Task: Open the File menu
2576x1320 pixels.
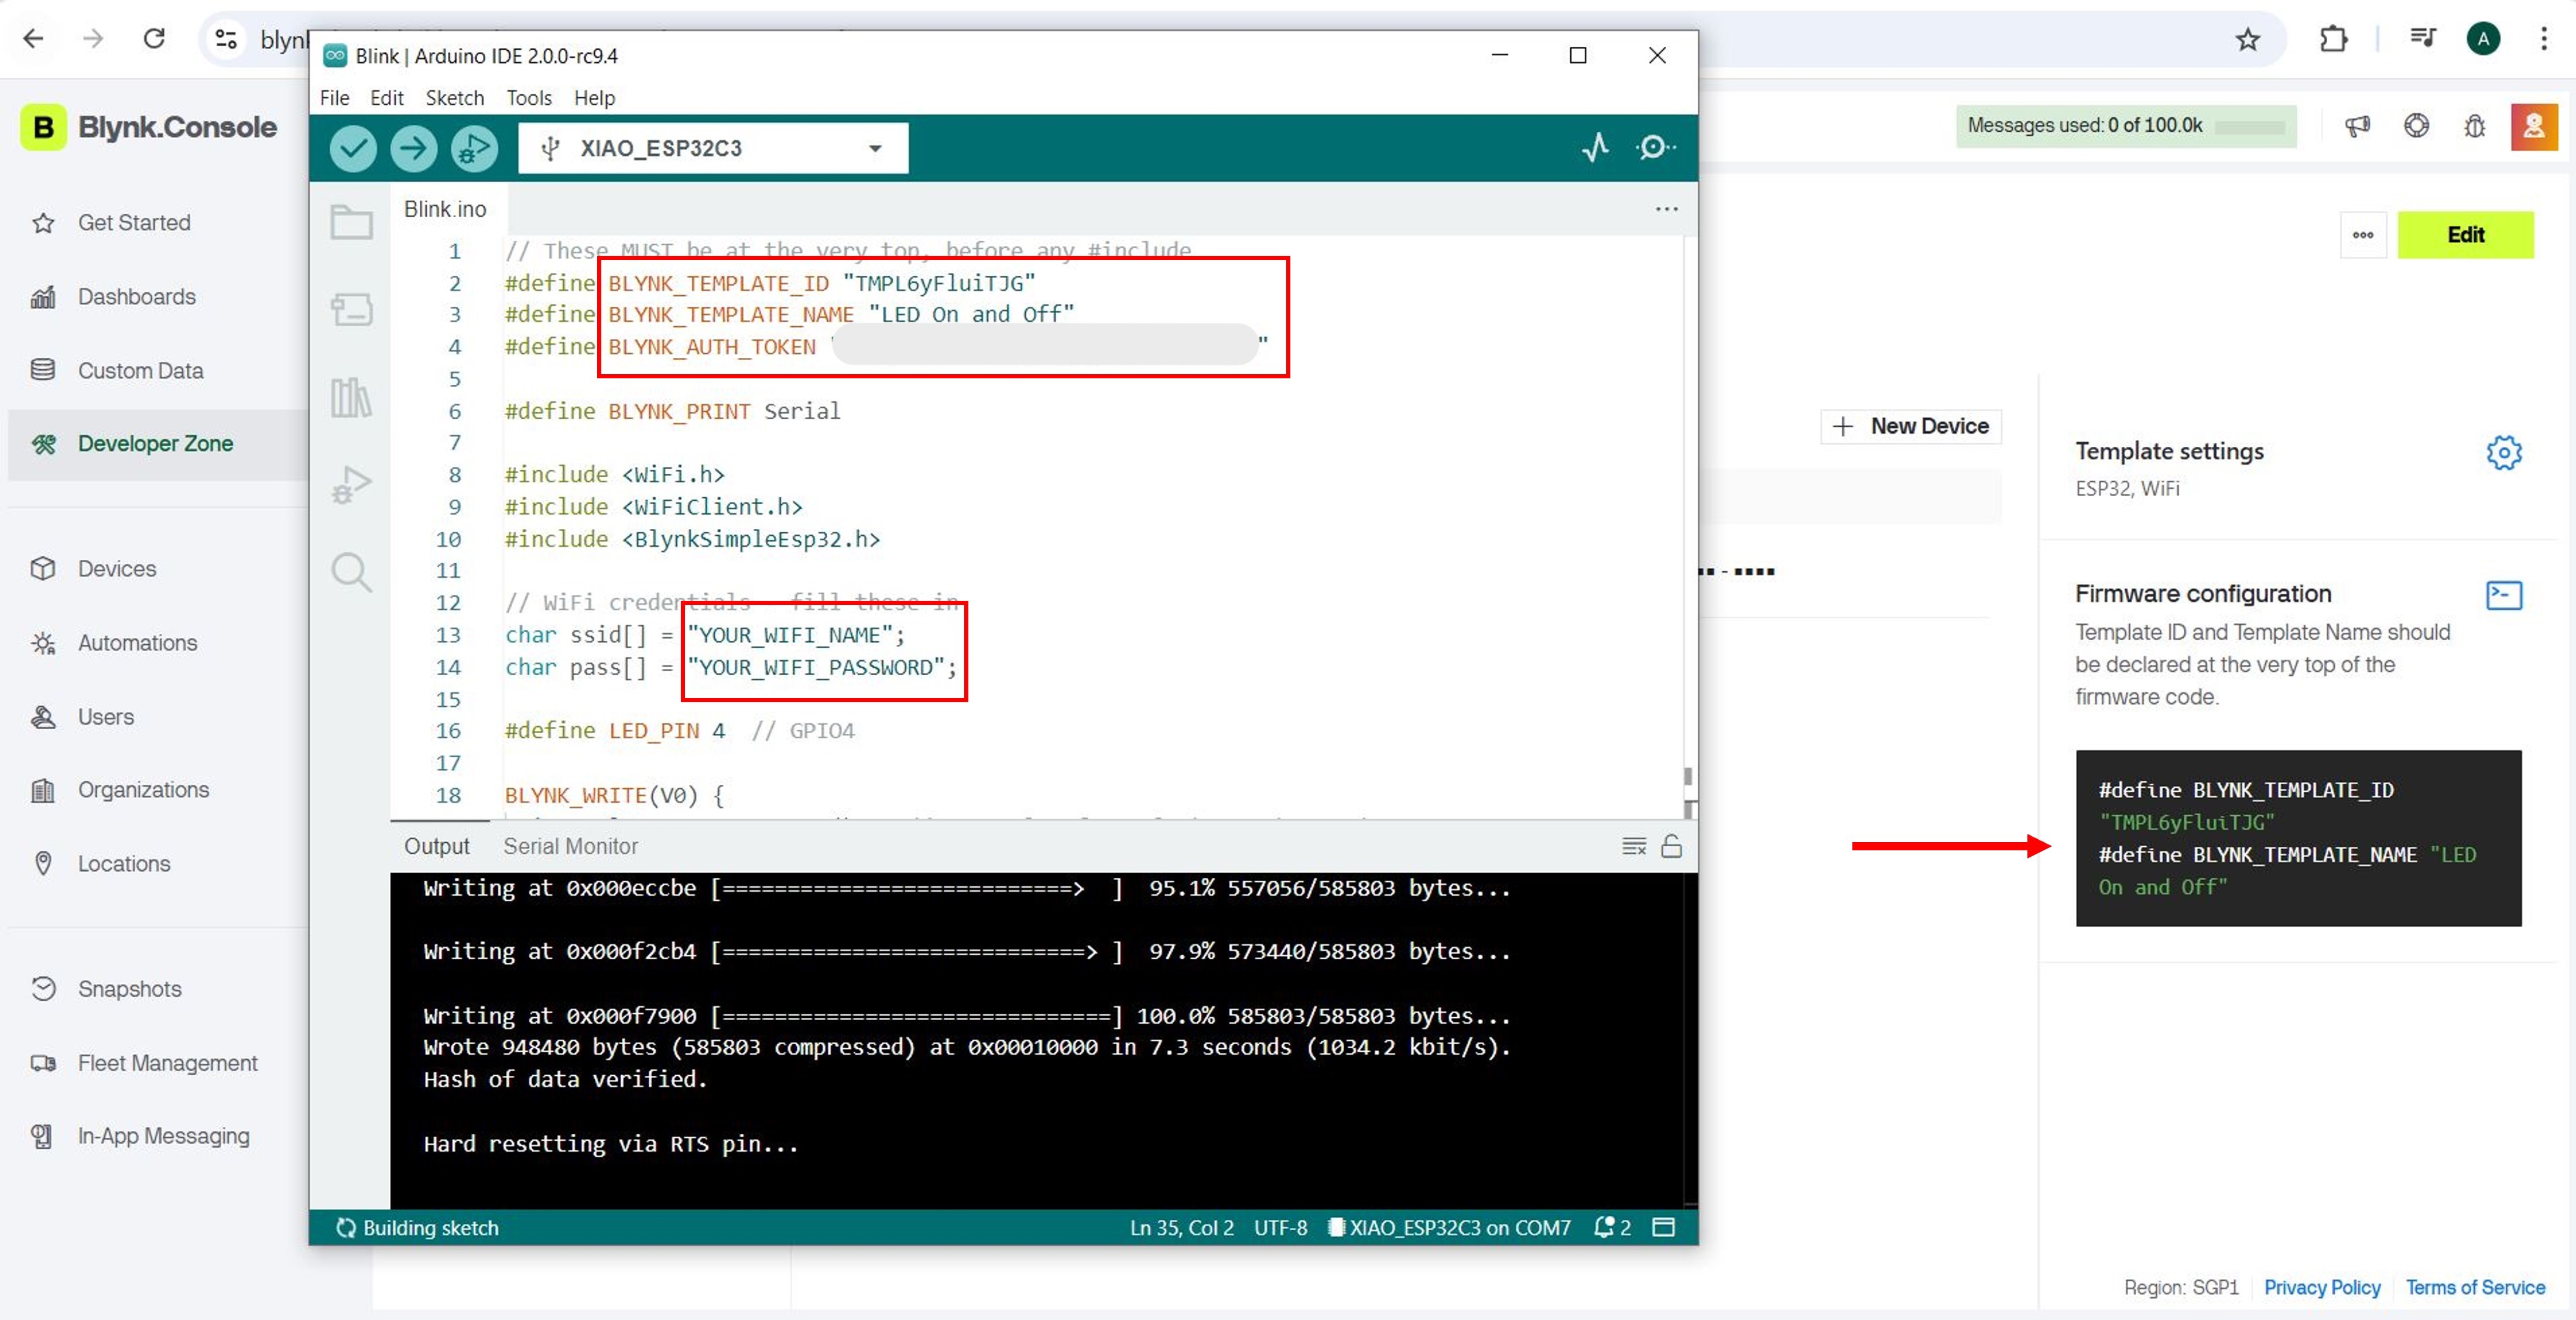Action: [334, 98]
